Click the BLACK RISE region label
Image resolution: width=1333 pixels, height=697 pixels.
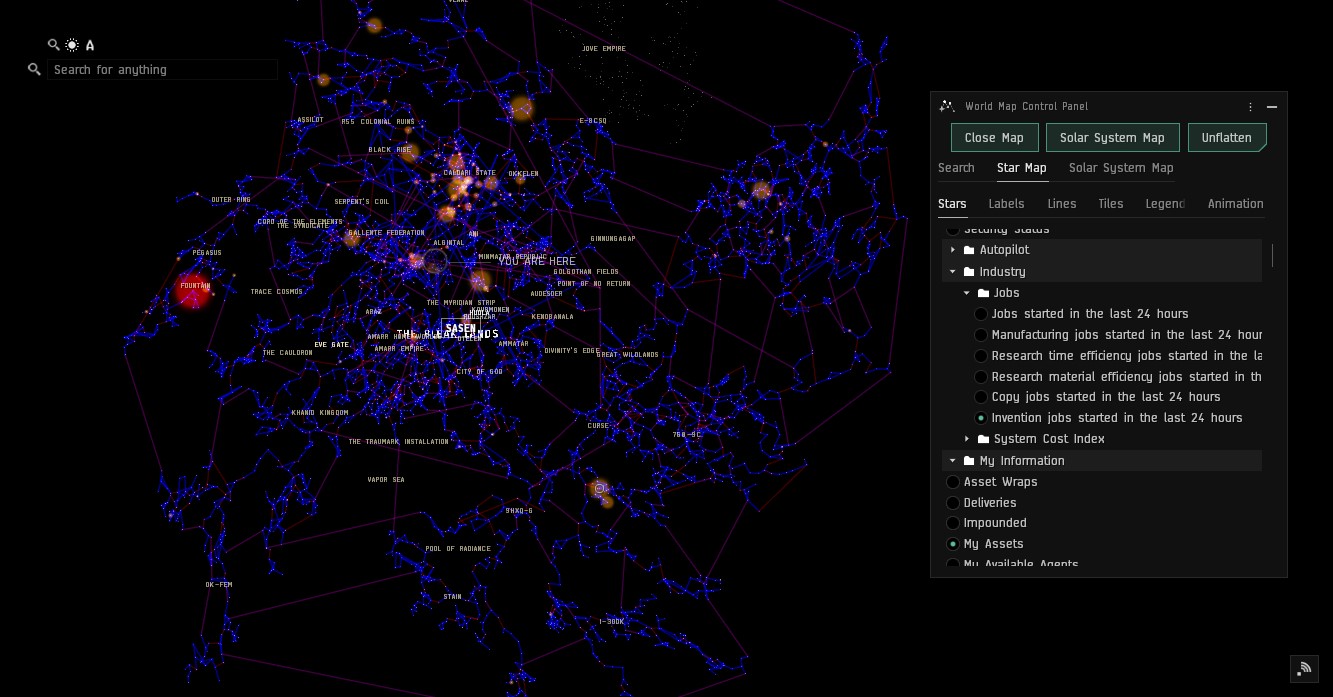389,150
